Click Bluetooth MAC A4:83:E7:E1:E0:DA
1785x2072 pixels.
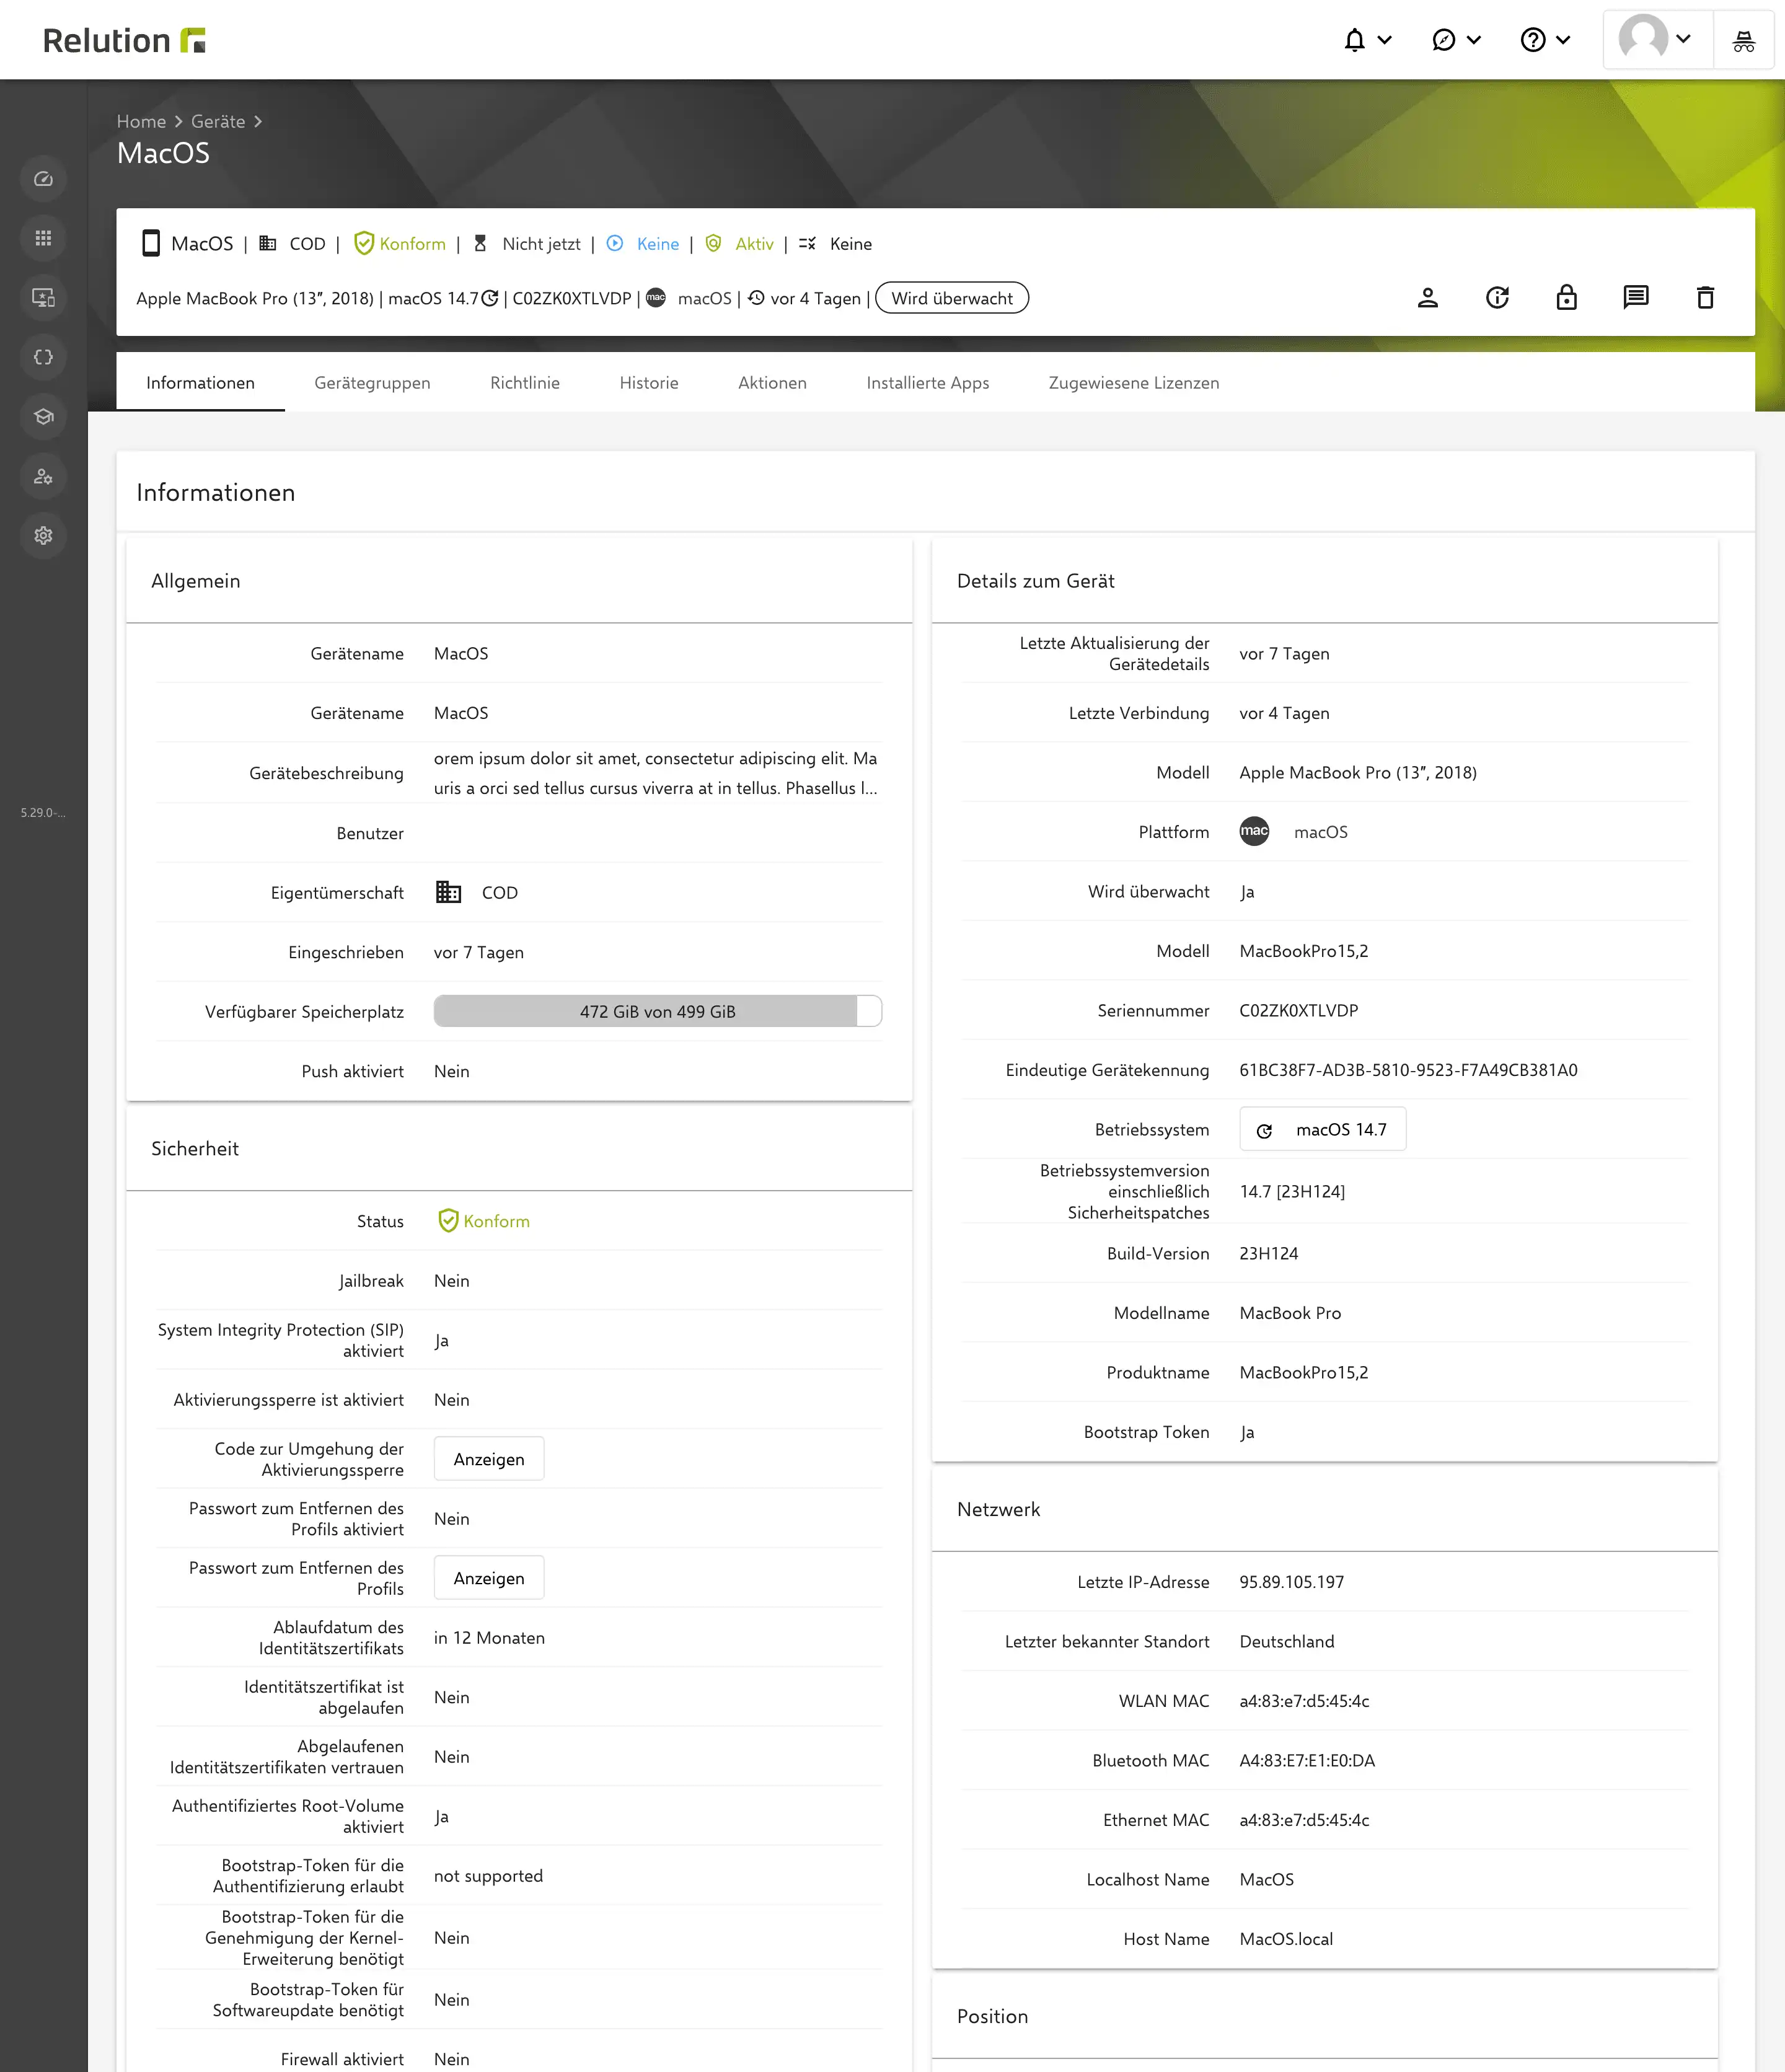tap(1307, 1760)
